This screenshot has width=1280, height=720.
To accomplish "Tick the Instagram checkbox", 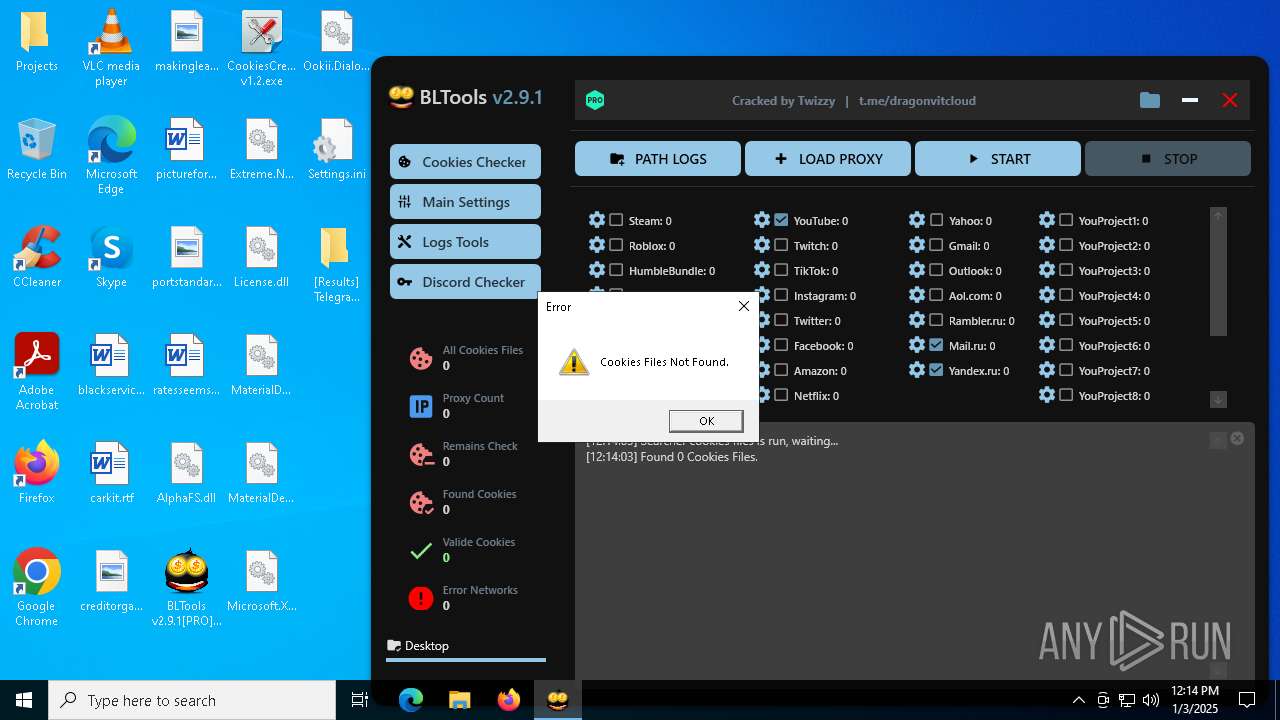I will tap(781, 295).
